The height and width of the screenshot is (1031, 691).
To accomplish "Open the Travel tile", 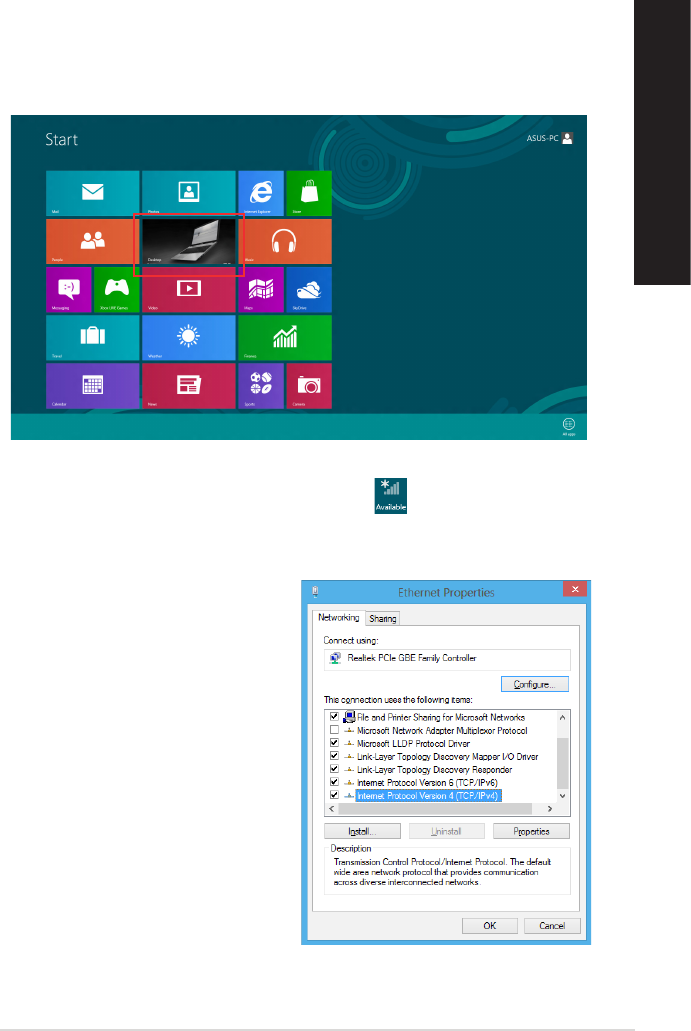I will (x=93, y=337).
